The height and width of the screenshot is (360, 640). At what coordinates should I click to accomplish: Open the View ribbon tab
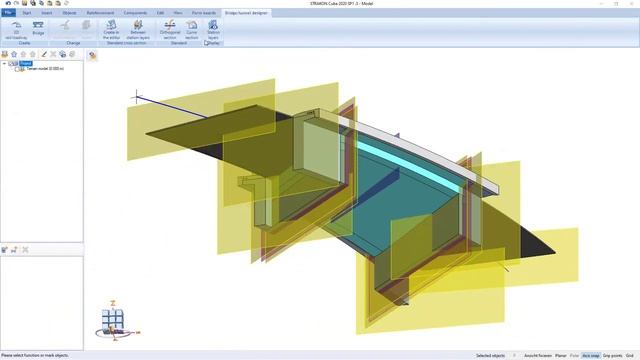[178, 13]
